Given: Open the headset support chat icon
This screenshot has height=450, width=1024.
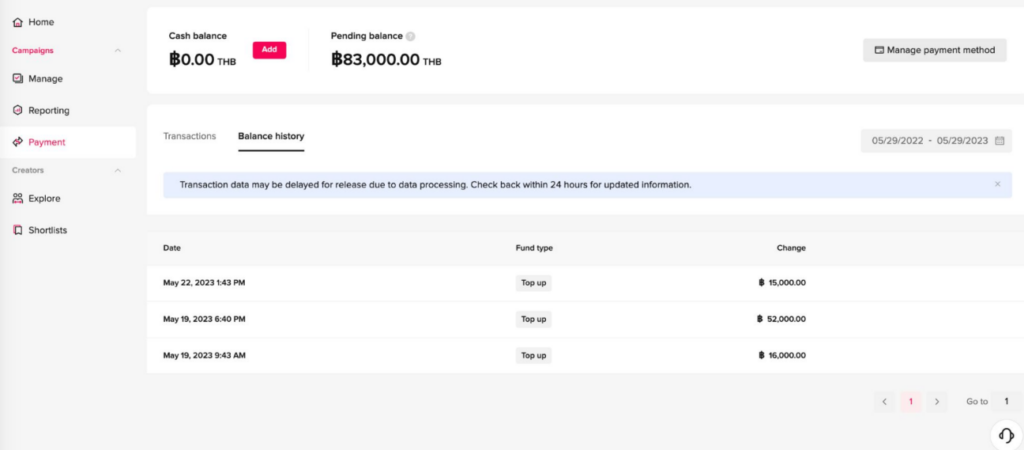Looking at the screenshot, I should pos(1006,435).
